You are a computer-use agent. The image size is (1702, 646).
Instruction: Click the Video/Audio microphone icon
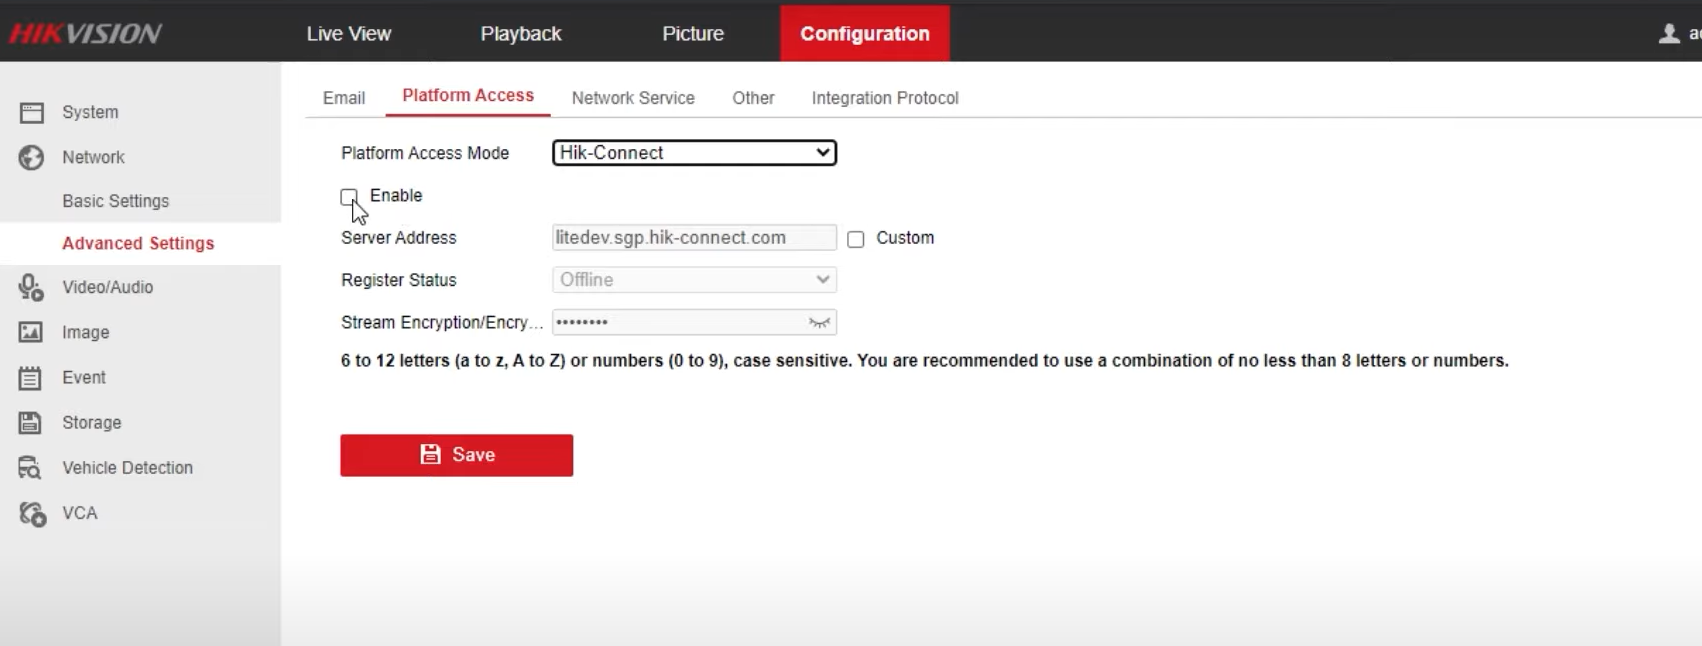(x=32, y=288)
